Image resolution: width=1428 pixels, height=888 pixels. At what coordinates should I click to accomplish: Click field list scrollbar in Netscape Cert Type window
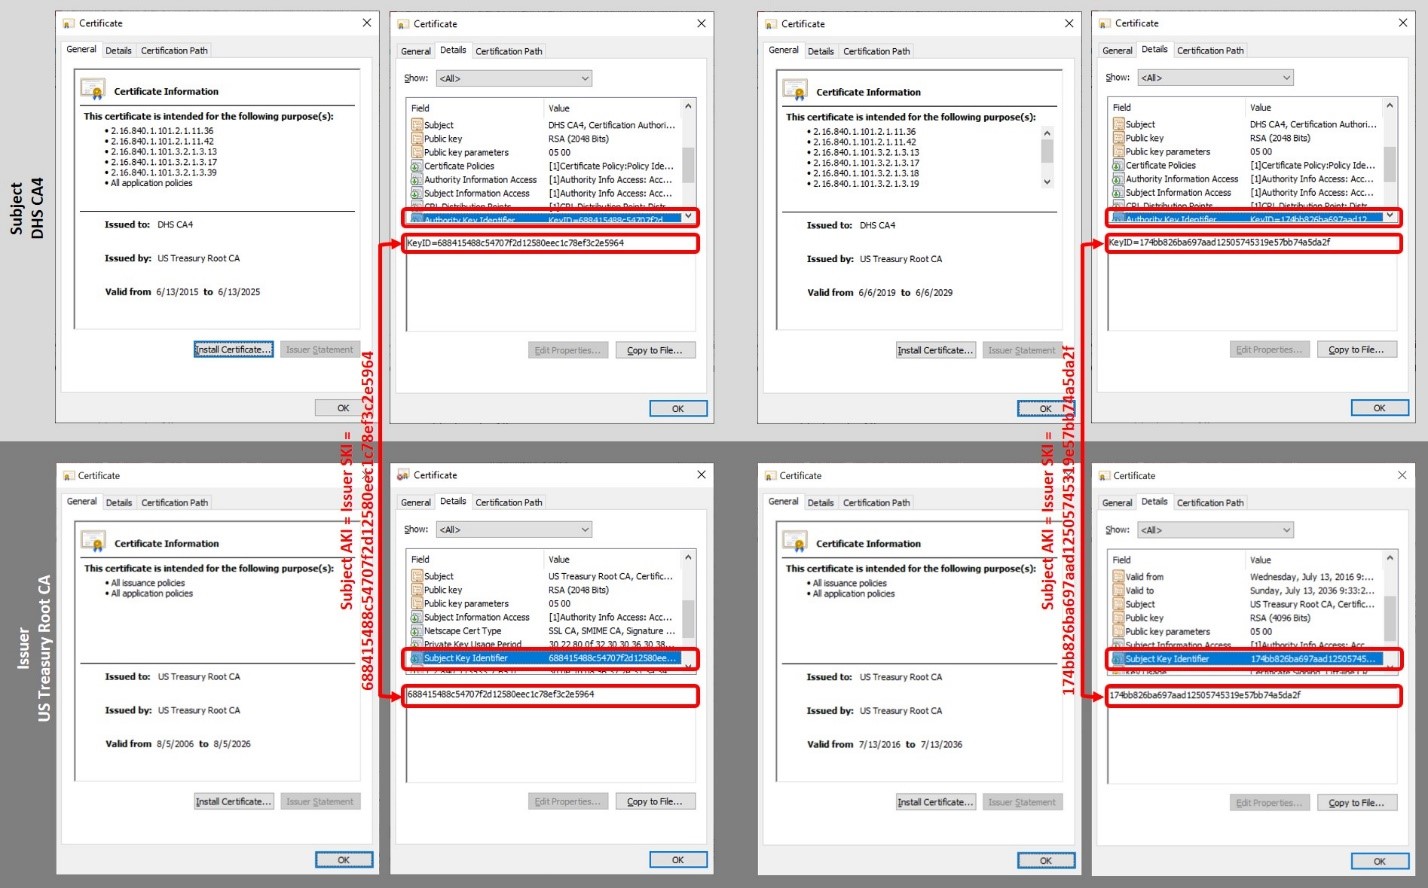pos(688,610)
